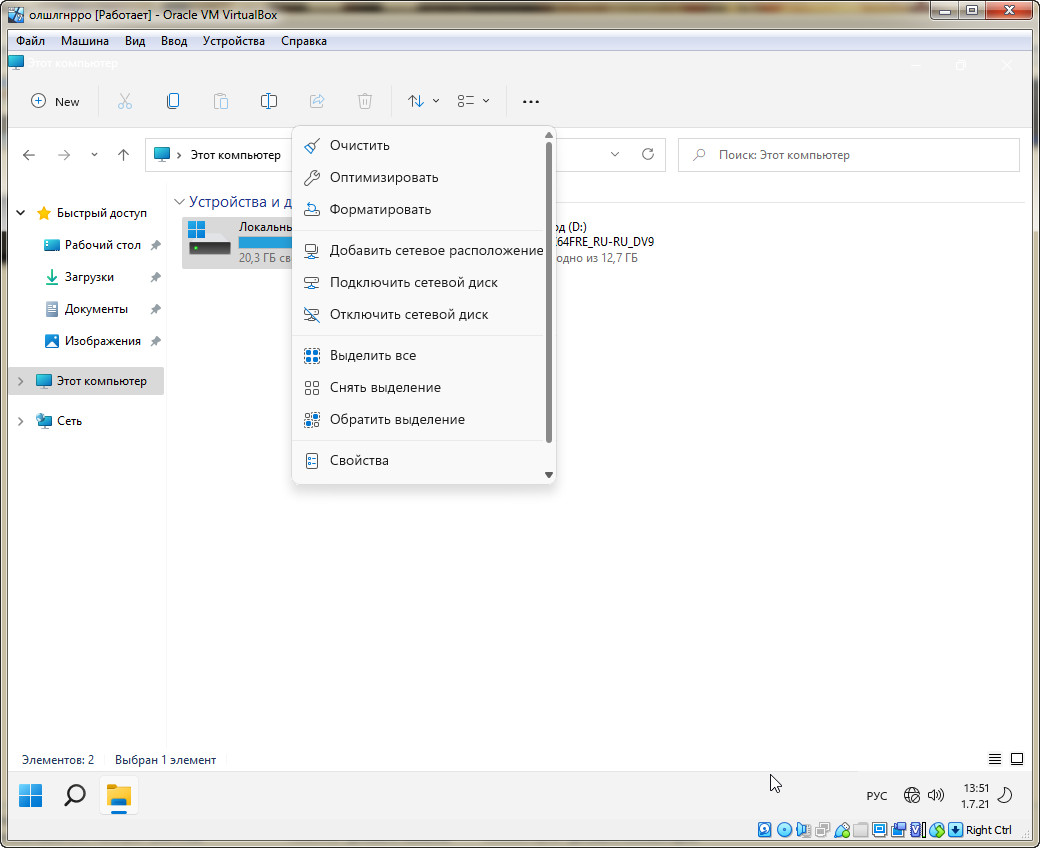
Task: Open the Устройства menu in VirtualBox
Action: pyautogui.click(x=233, y=41)
